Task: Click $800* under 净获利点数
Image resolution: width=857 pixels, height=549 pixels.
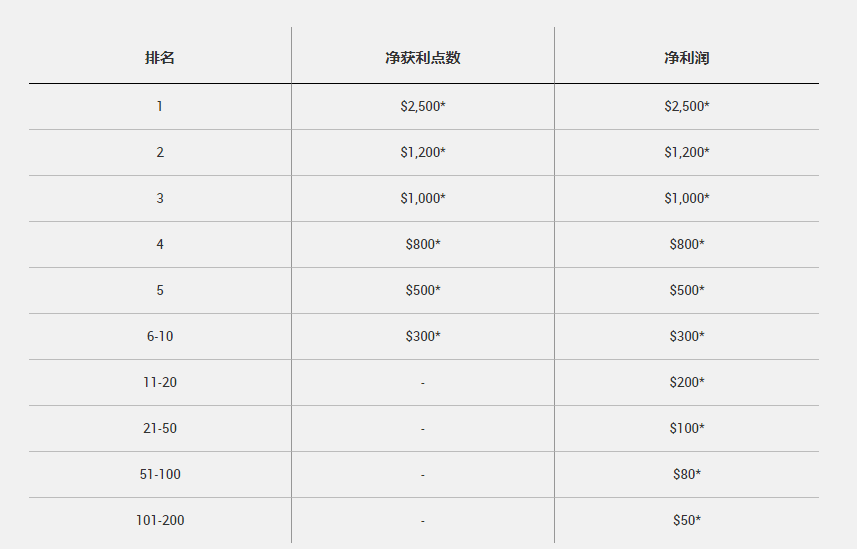Action: tap(422, 244)
